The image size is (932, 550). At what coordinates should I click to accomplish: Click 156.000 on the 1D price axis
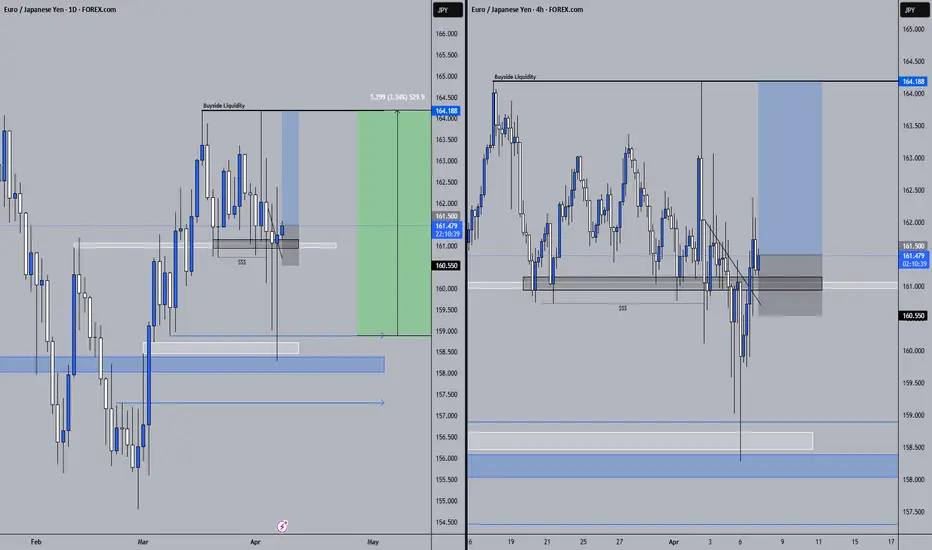tap(446, 458)
